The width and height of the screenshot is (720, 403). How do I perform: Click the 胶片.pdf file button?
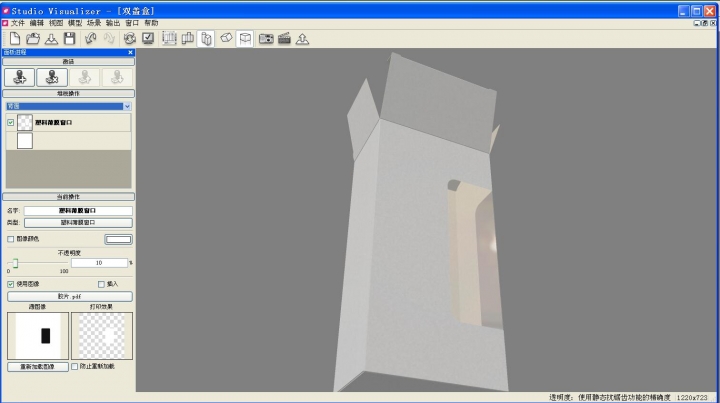pos(68,296)
